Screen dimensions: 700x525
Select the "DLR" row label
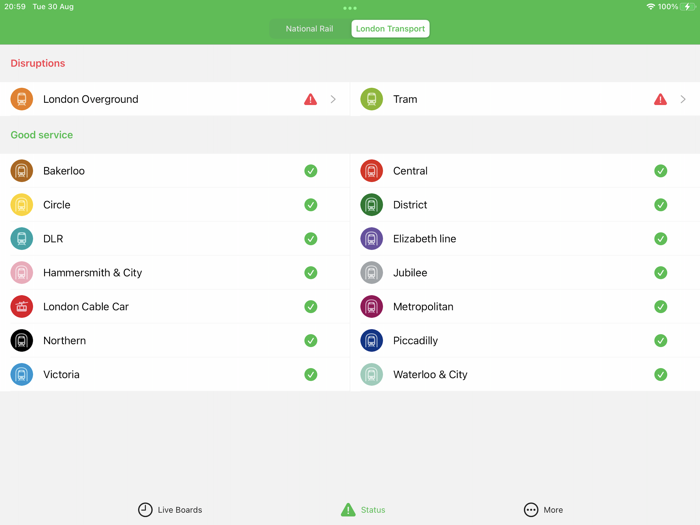53,239
